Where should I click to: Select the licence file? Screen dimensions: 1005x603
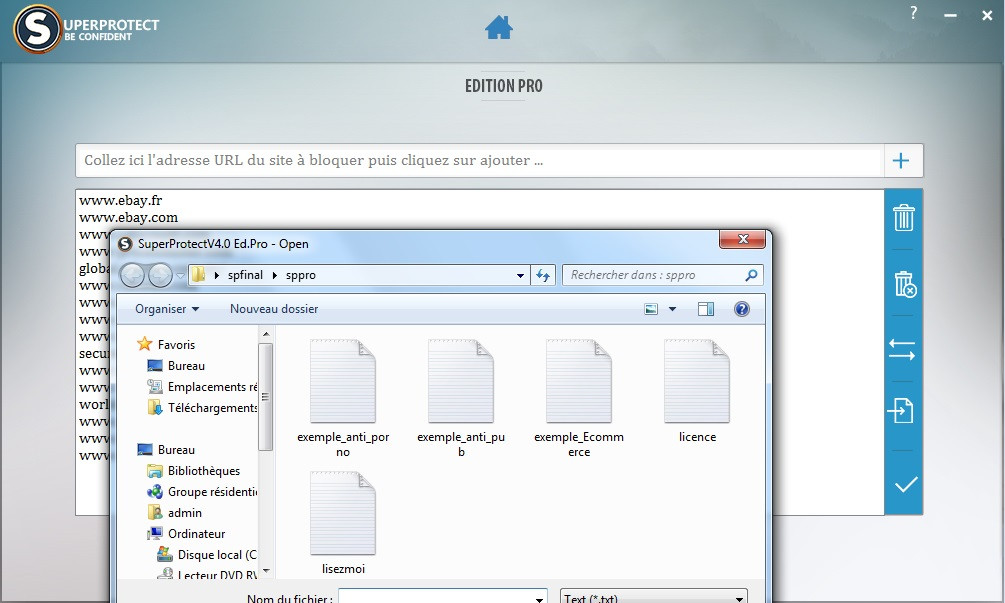coord(697,391)
